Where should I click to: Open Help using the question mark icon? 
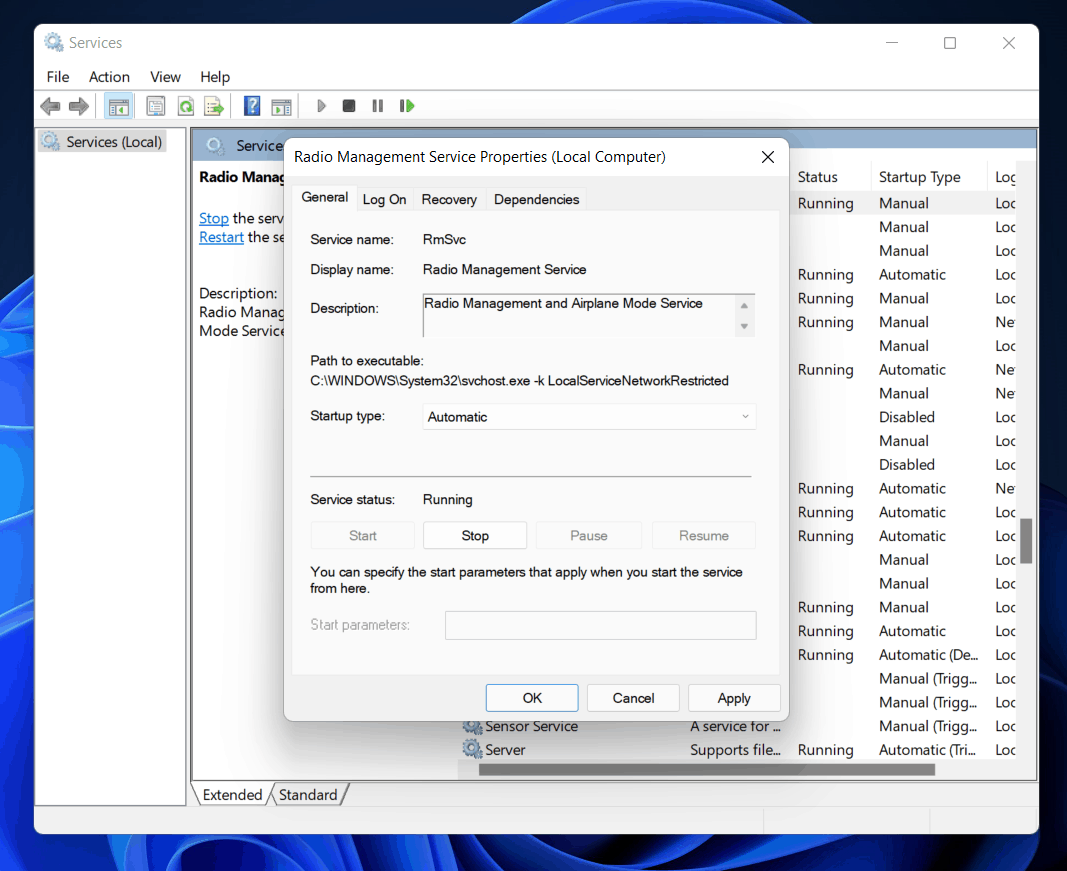click(x=252, y=106)
